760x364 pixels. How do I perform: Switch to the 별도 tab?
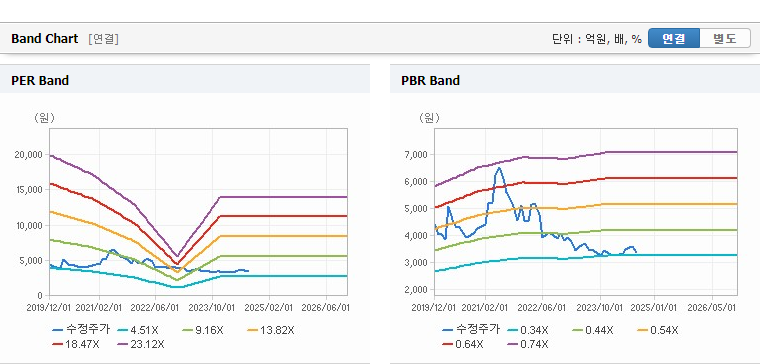[725, 38]
